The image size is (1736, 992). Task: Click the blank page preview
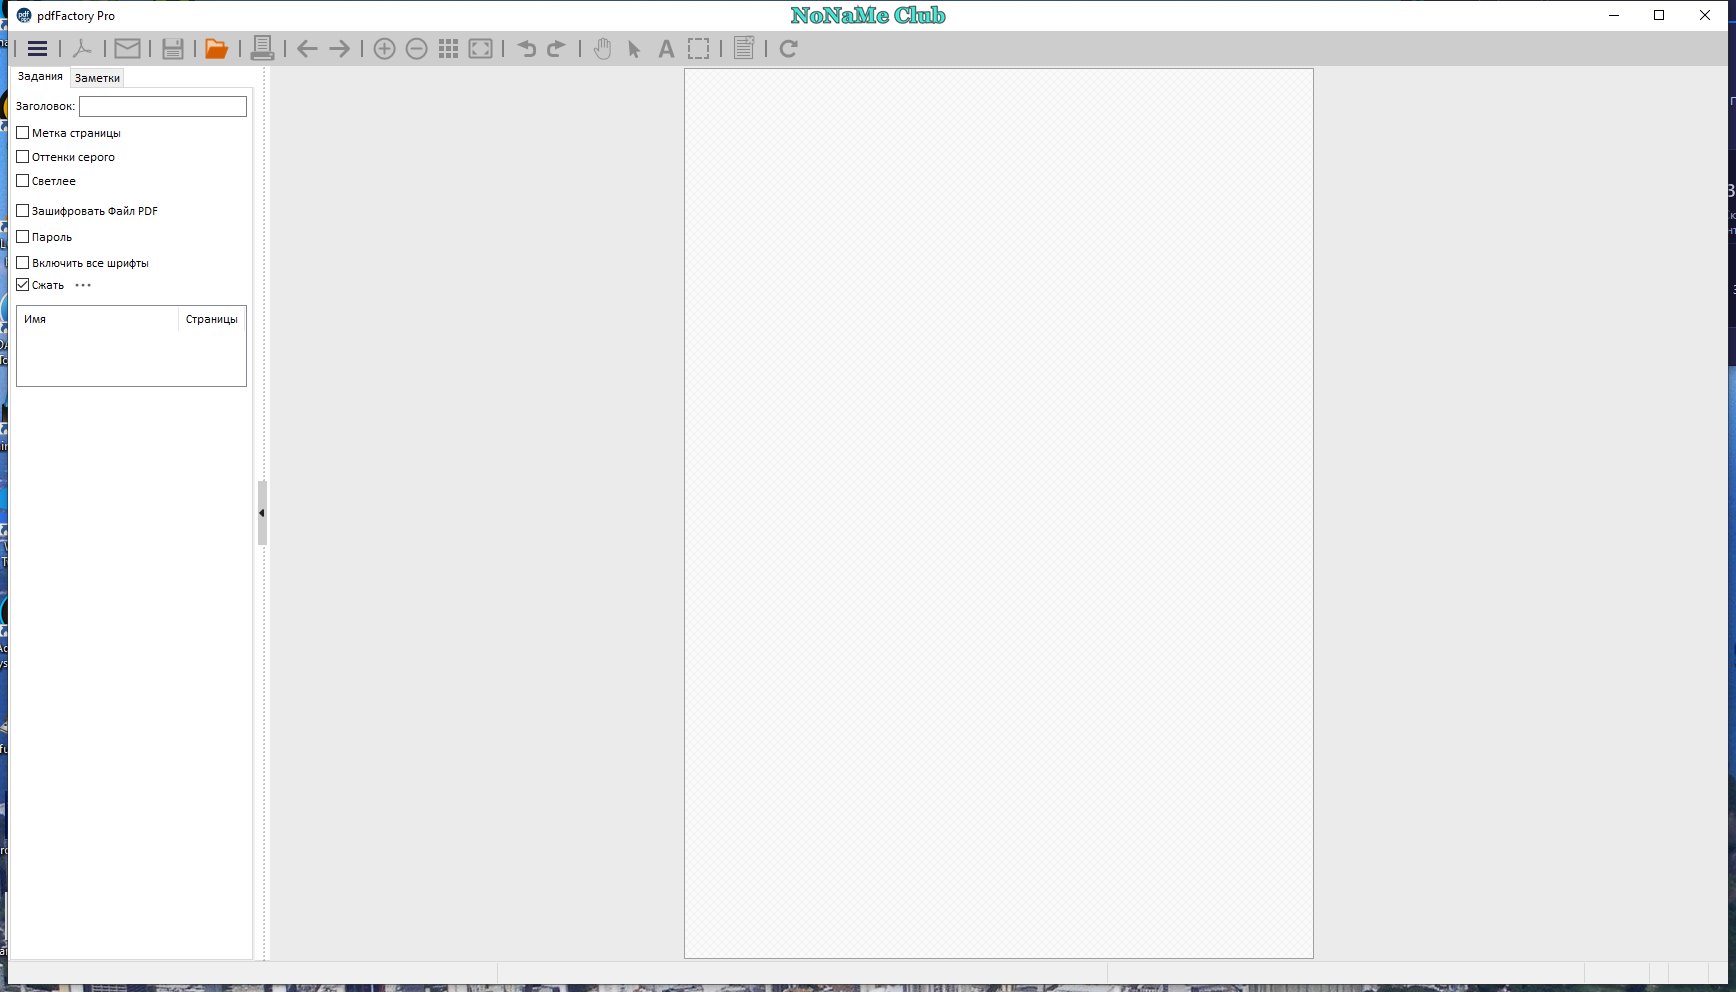999,513
